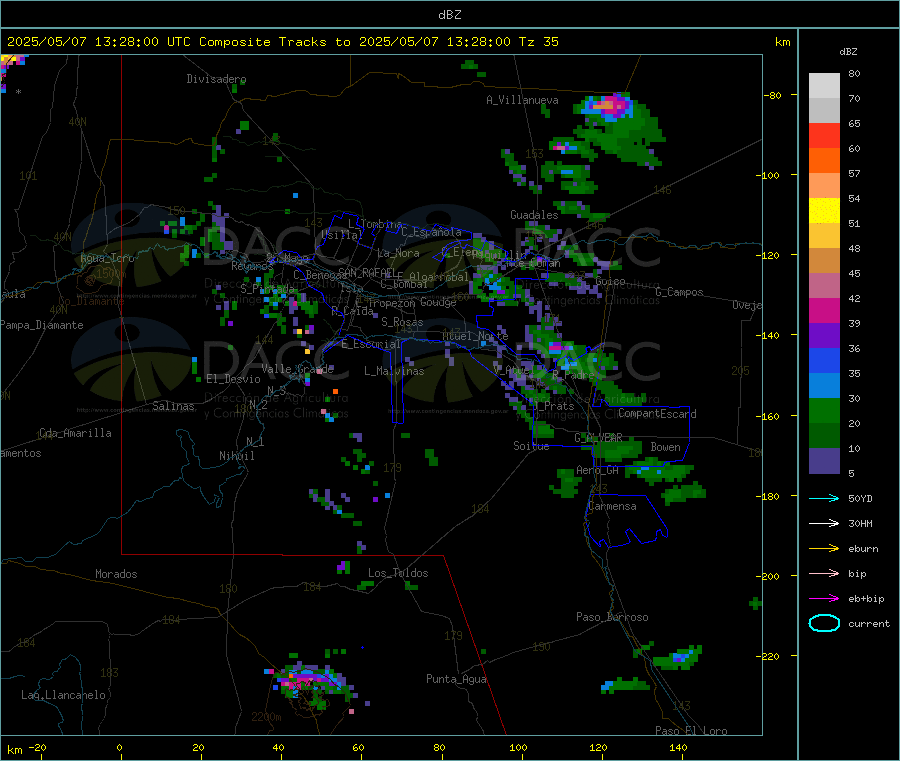
Task: Click the 0 km bottom axis tick
Action: pos(119,747)
